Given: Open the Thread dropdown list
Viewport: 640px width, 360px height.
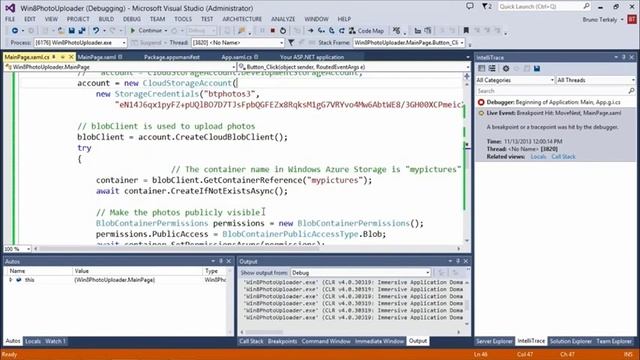Looking at the screenshot, I should point(281,42).
